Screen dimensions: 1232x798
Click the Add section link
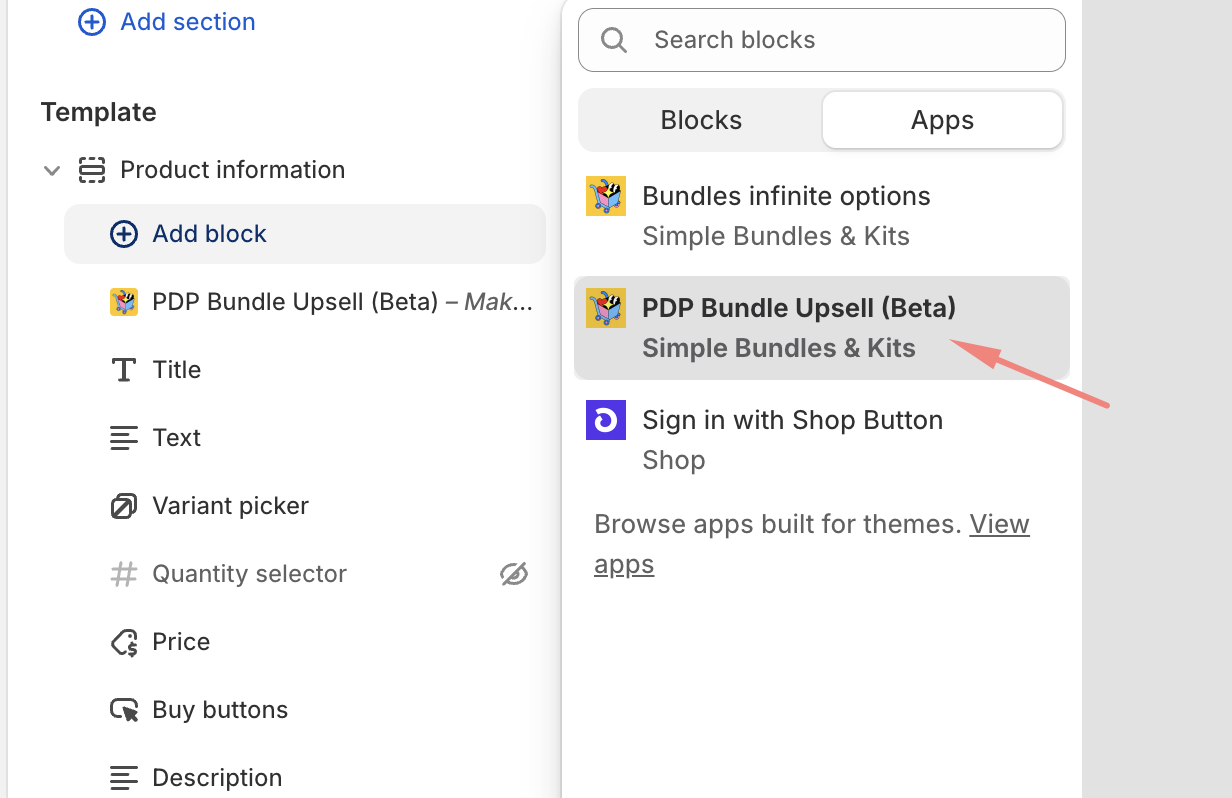click(x=188, y=22)
